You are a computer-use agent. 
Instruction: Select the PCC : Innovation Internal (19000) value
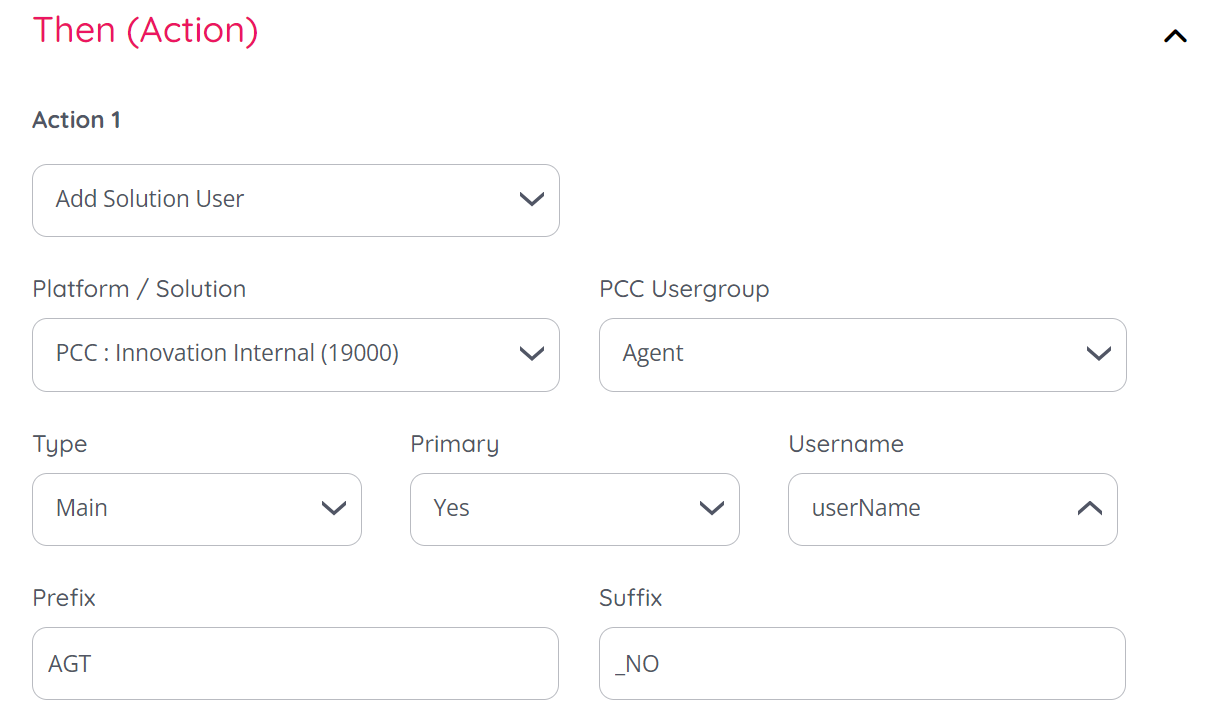click(x=227, y=354)
